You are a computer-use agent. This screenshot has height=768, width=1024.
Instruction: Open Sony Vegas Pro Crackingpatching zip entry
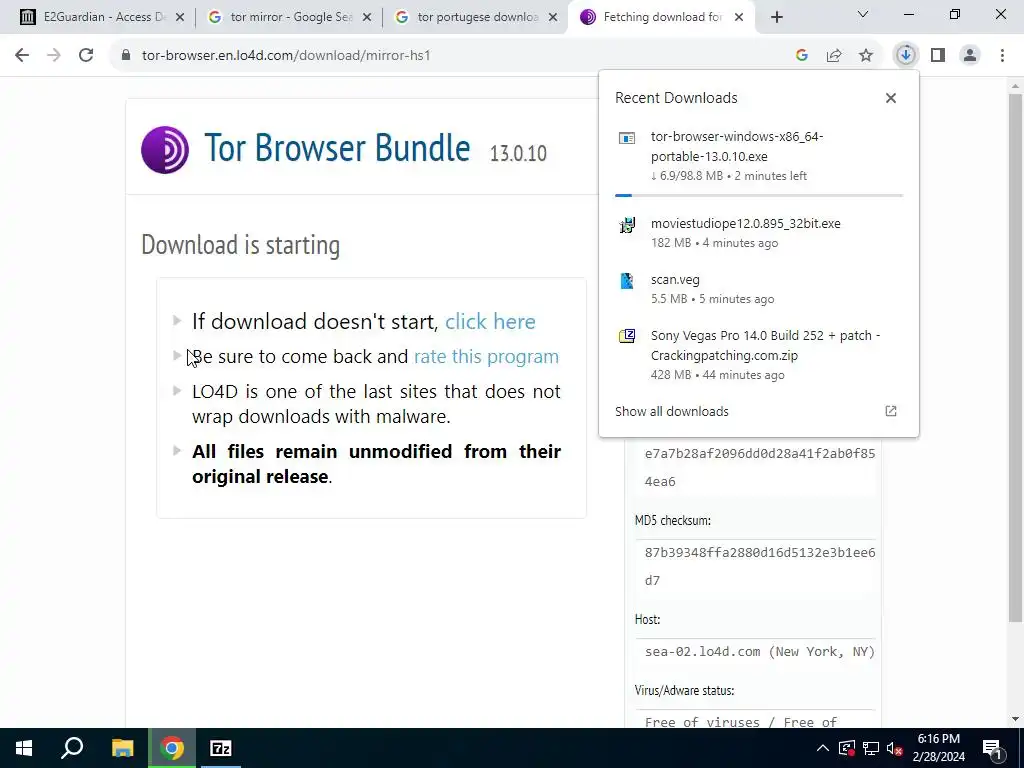pos(759,355)
